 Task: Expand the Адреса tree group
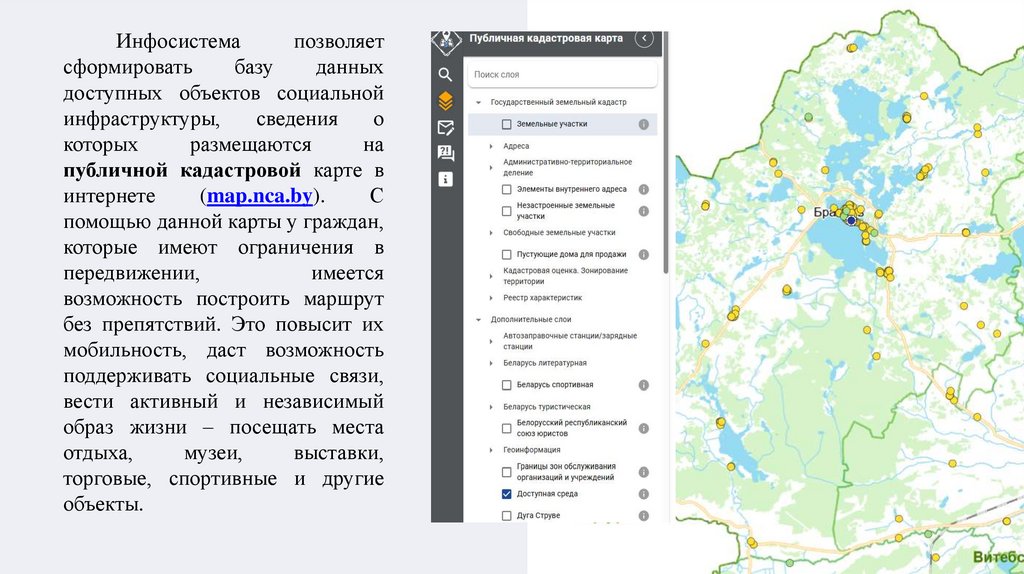coord(491,146)
